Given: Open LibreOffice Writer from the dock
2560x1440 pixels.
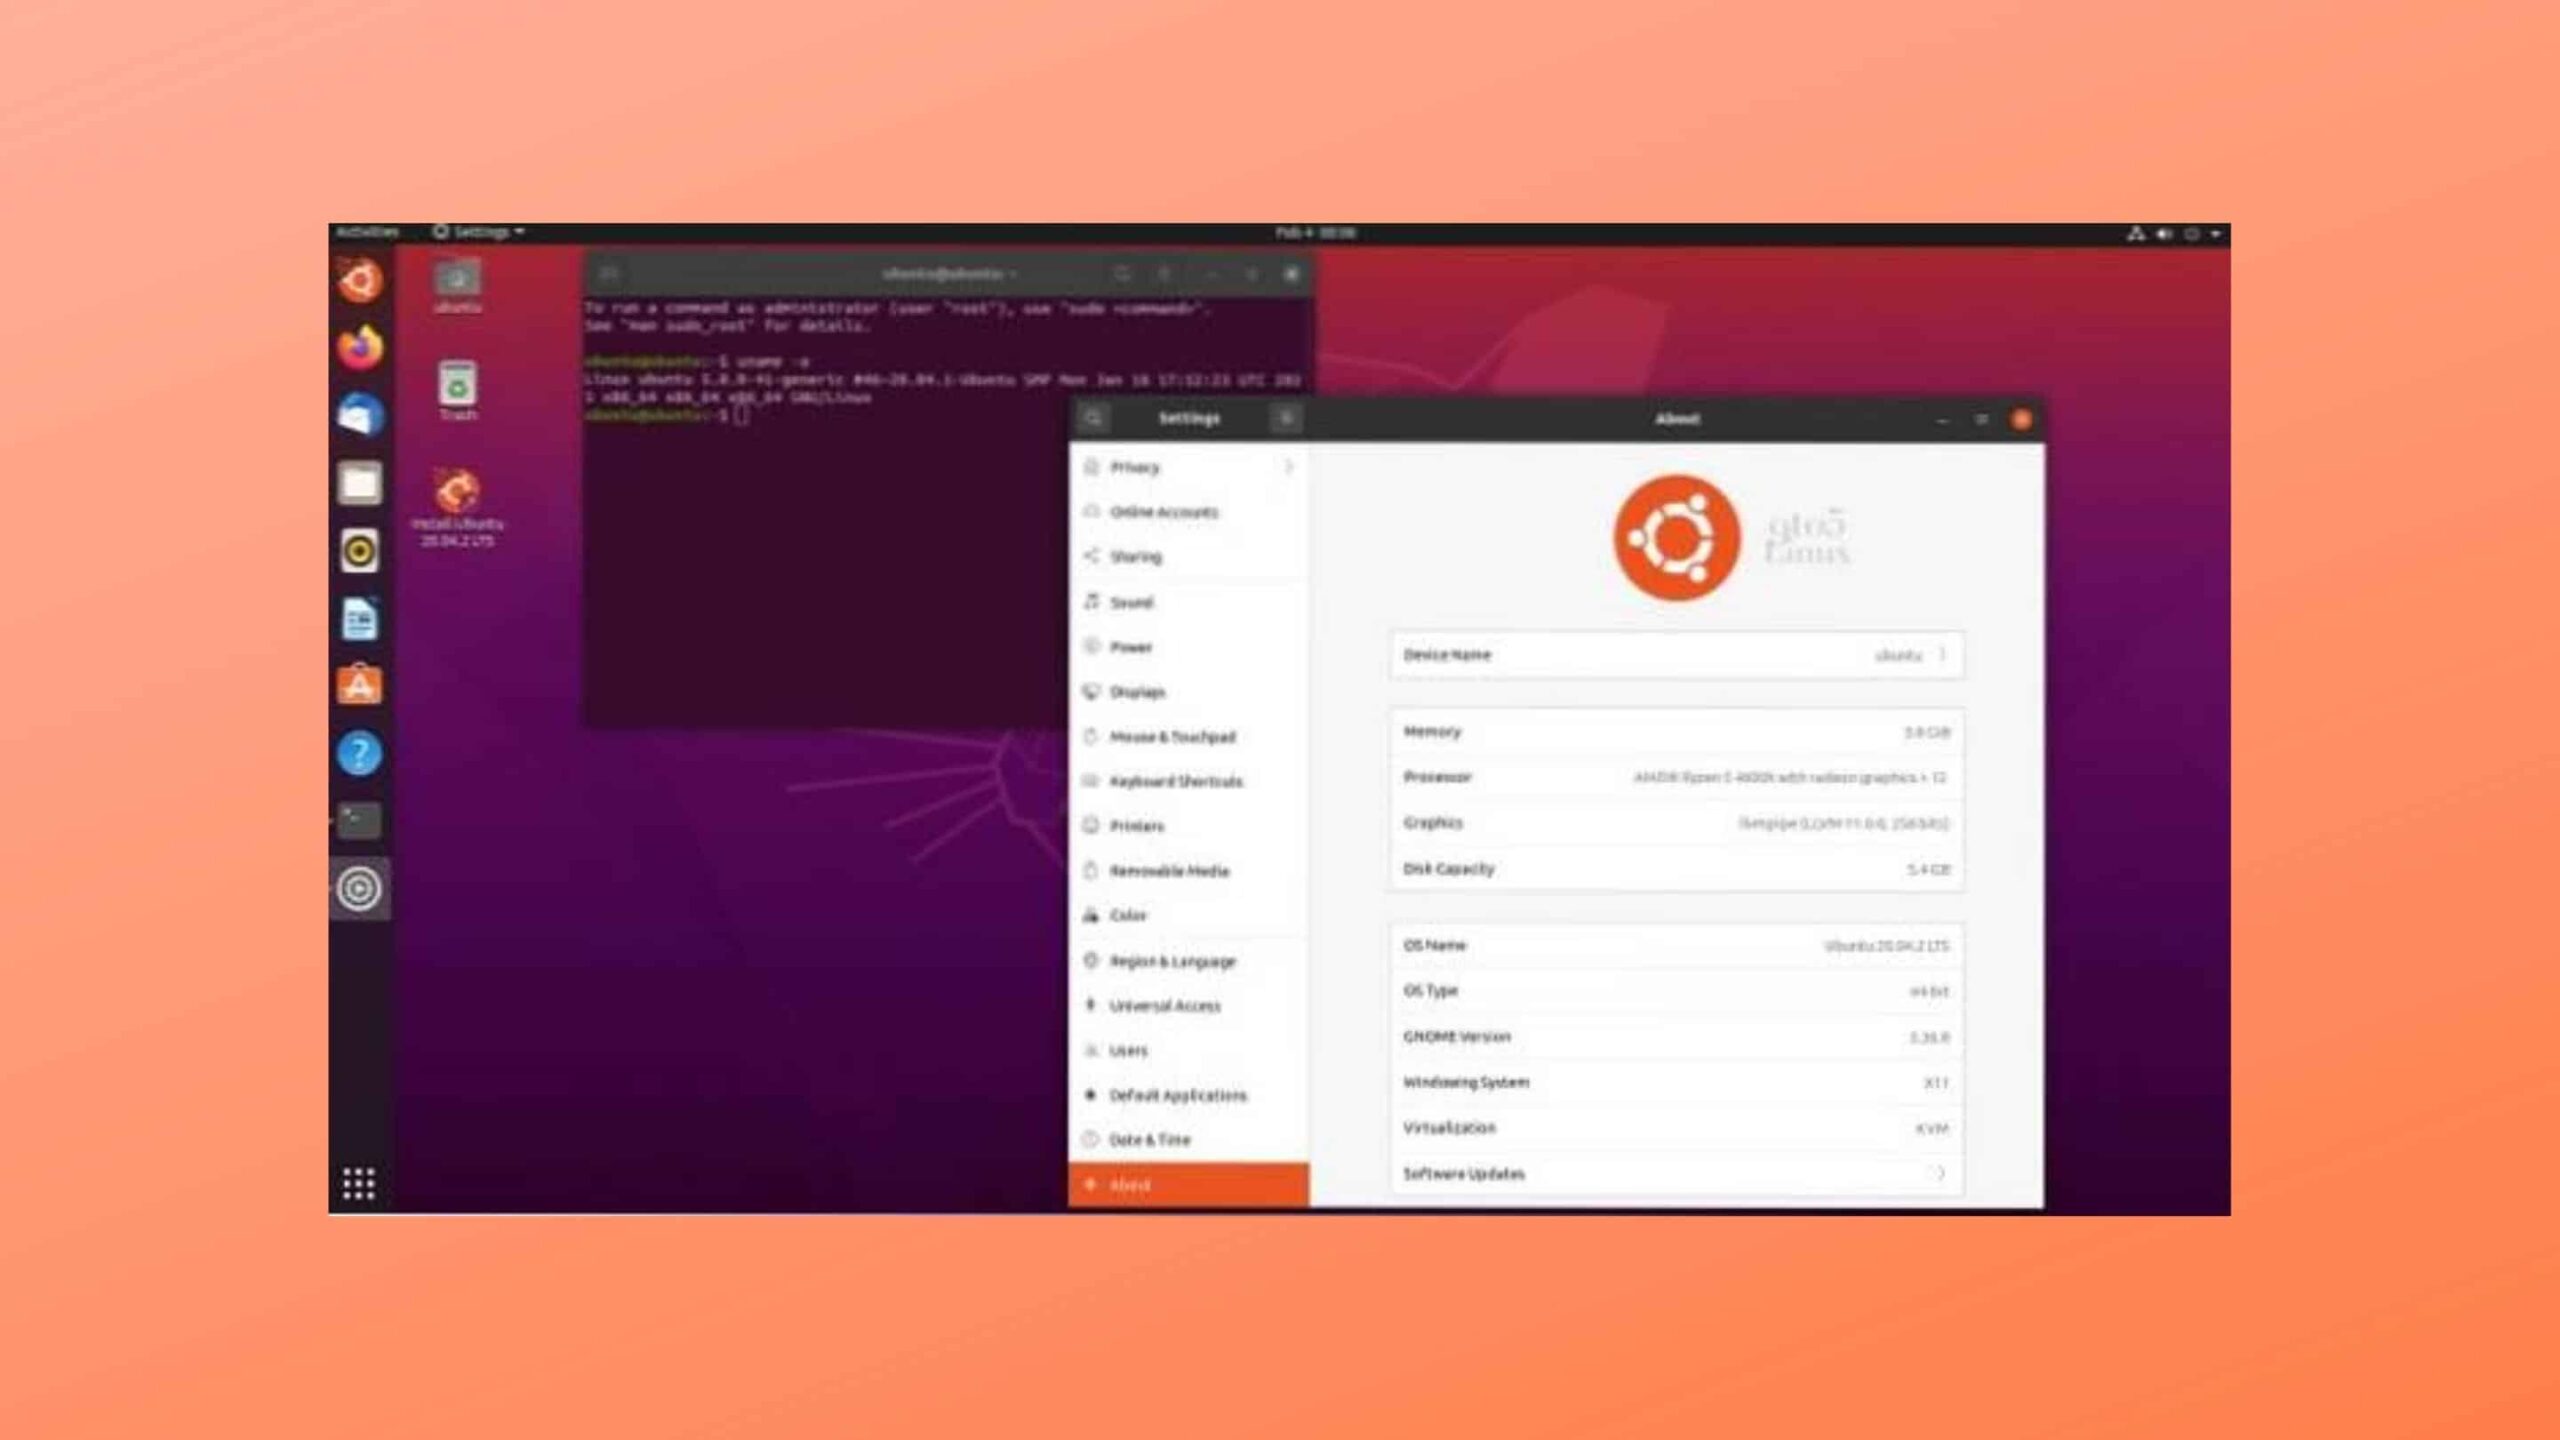Looking at the screenshot, I should coord(360,619).
